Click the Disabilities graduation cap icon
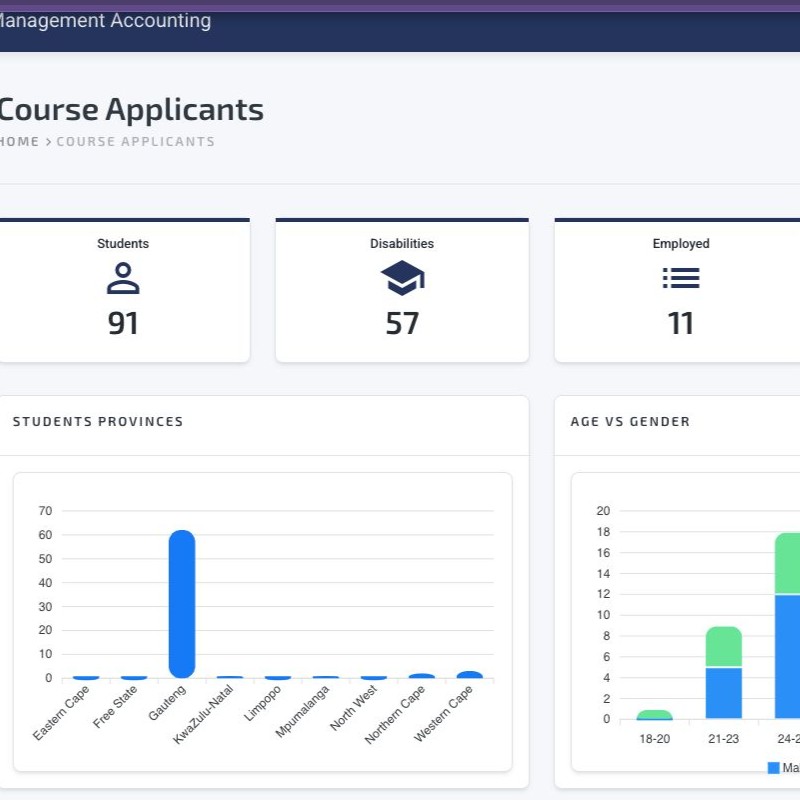 (x=402, y=278)
